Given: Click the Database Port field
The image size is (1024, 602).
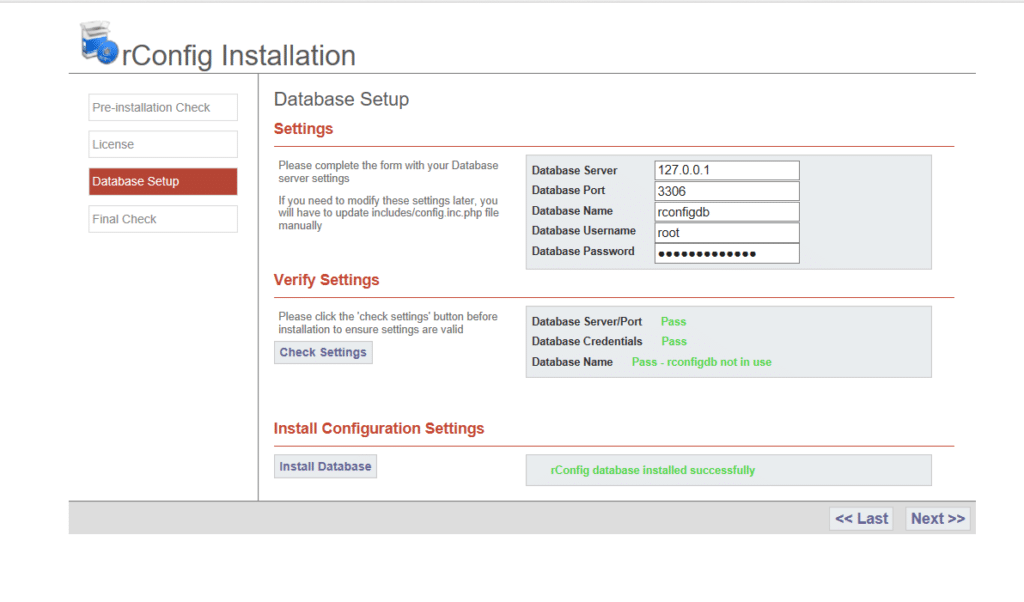Looking at the screenshot, I should click(726, 191).
